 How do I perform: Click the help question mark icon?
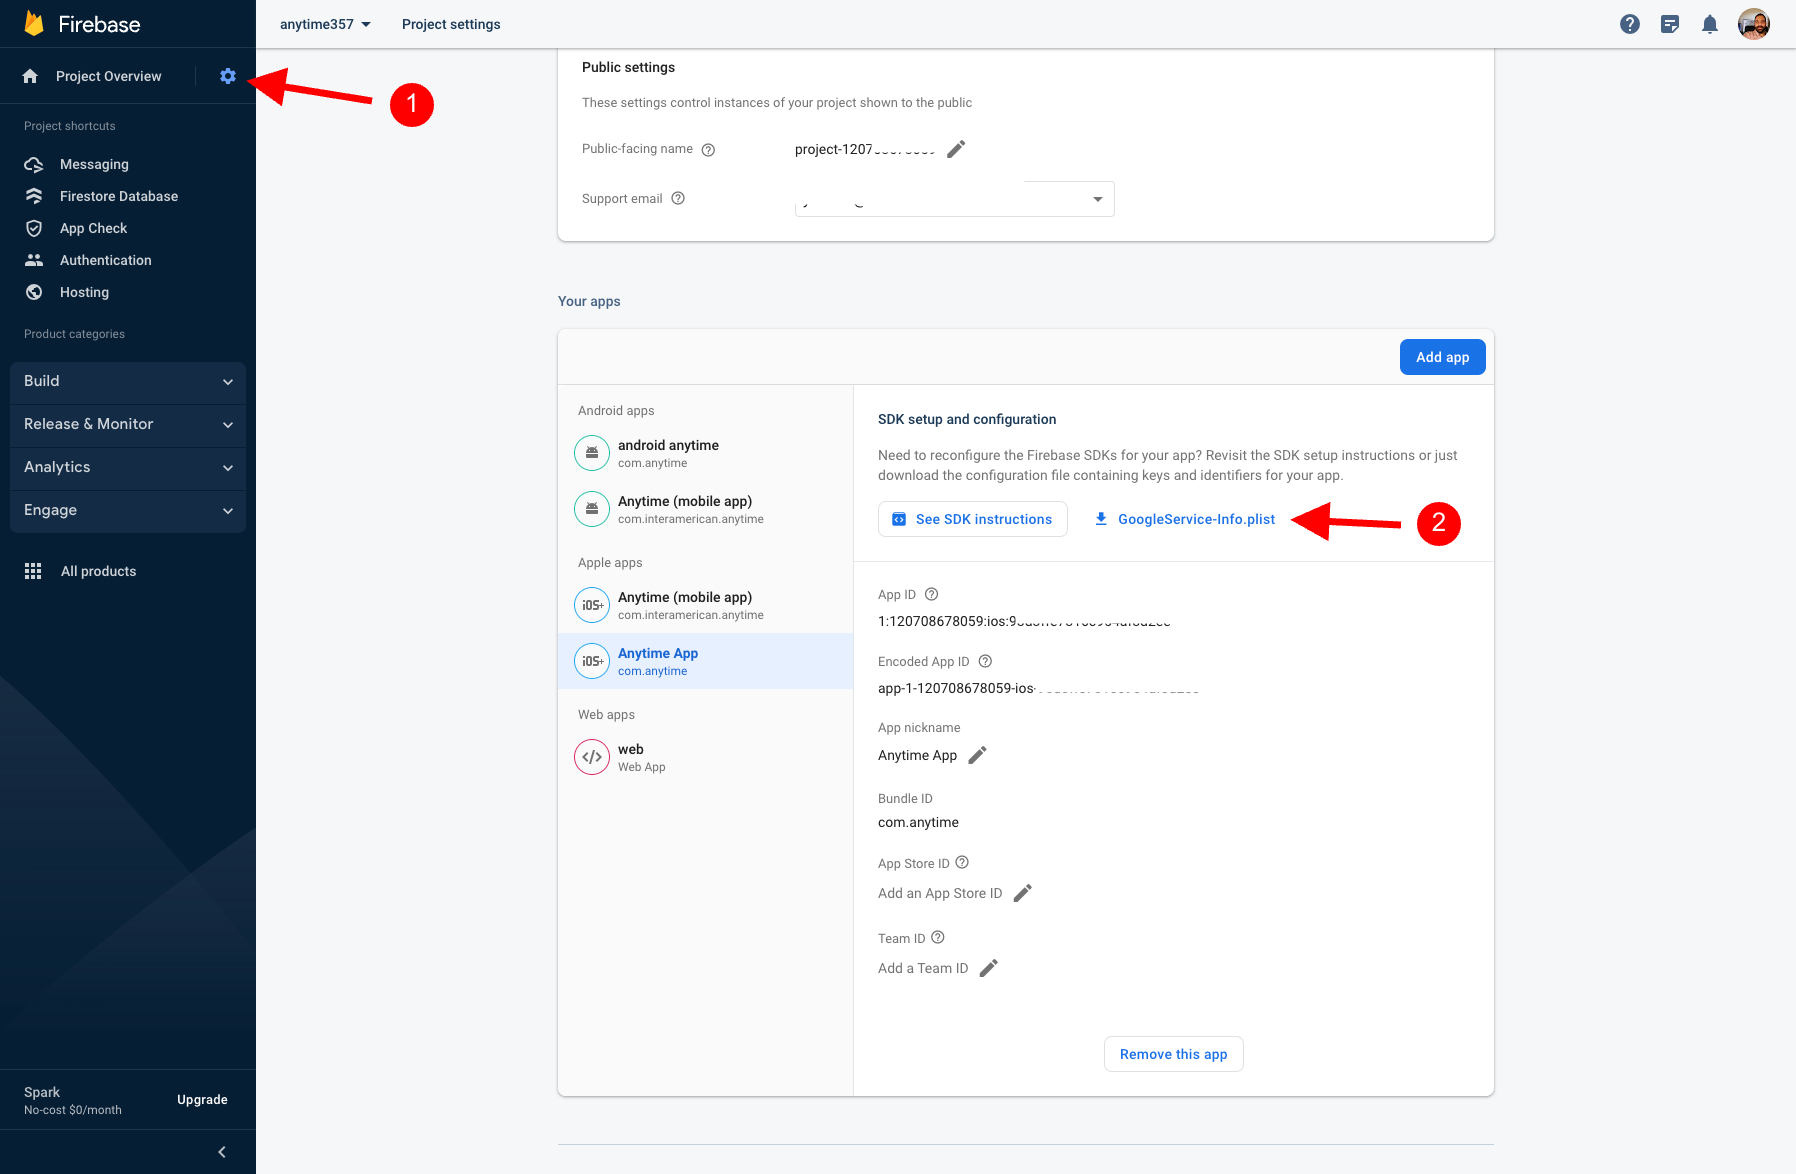(x=1630, y=24)
